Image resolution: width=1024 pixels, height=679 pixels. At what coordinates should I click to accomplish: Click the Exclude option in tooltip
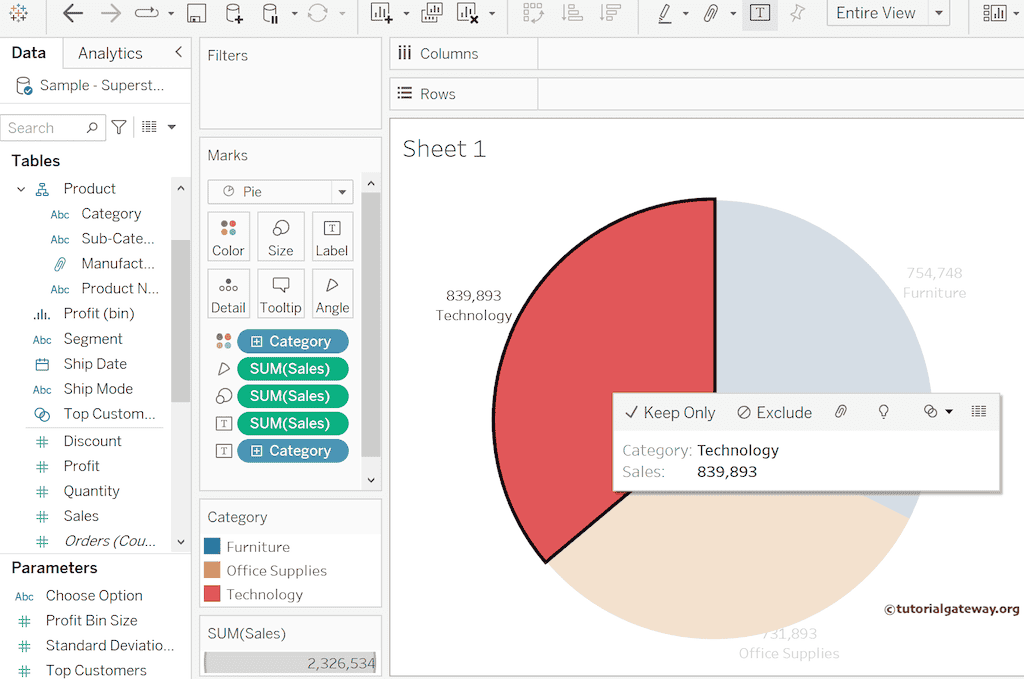(x=774, y=412)
